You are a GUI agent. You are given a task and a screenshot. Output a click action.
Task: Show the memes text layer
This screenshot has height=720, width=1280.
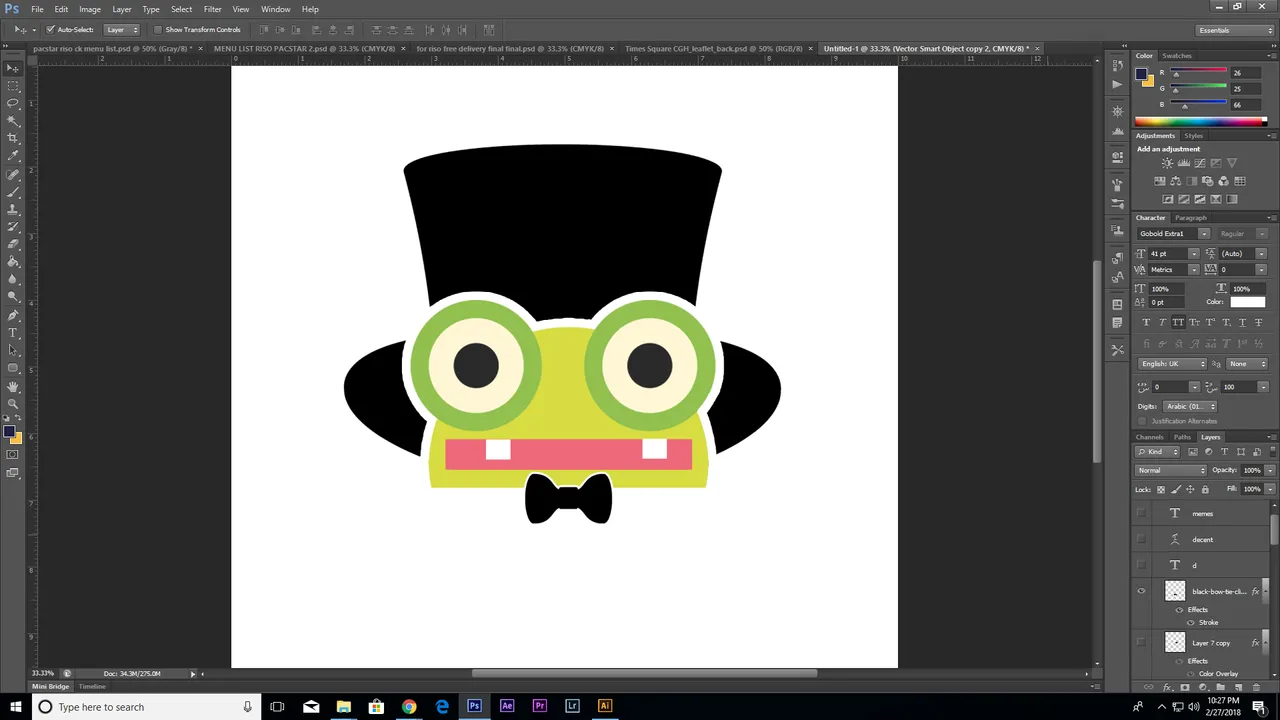(x=1141, y=514)
